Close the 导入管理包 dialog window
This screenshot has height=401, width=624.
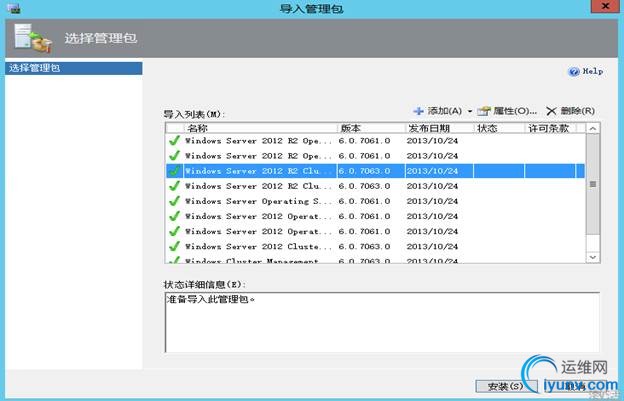[x=605, y=6]
